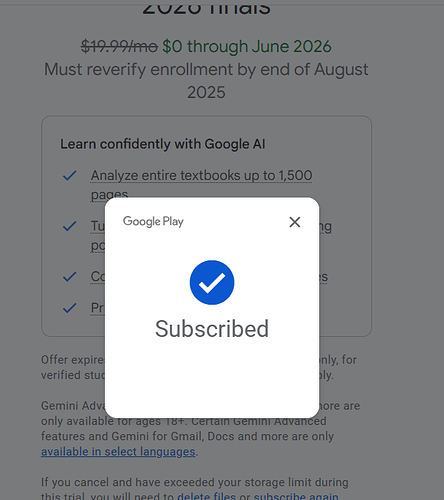Open the available in select languages link
This screenshot has height=500, width=444.
click(118, 452)
